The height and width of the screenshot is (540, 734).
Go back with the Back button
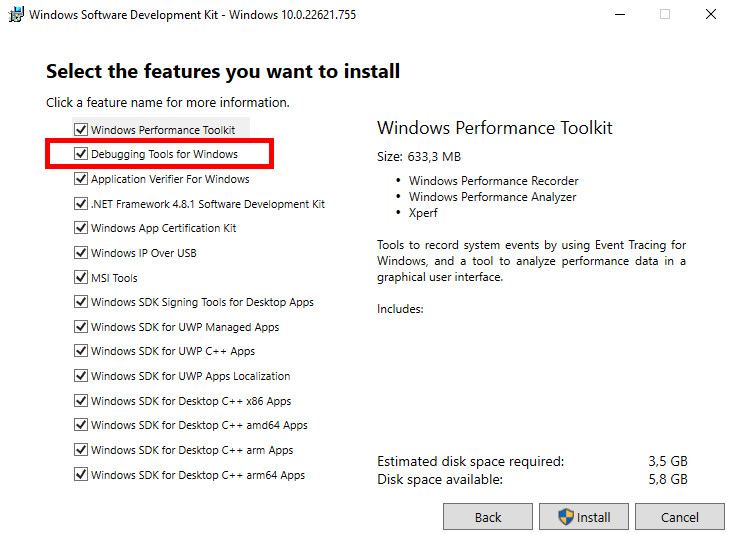coord(488,517)
